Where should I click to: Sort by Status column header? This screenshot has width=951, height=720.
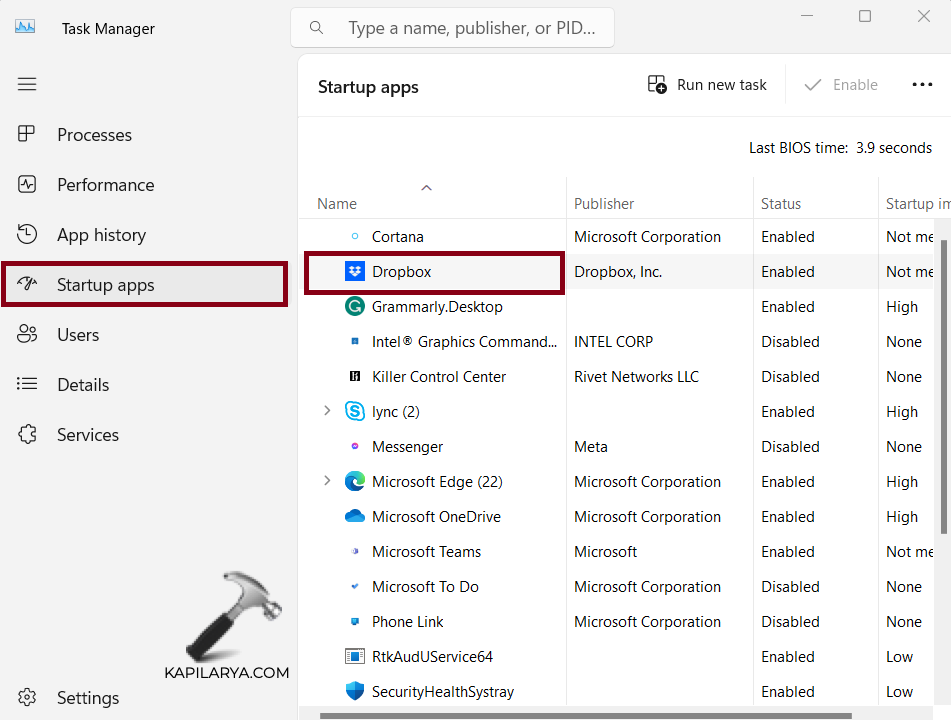click(x=781, y=204)
